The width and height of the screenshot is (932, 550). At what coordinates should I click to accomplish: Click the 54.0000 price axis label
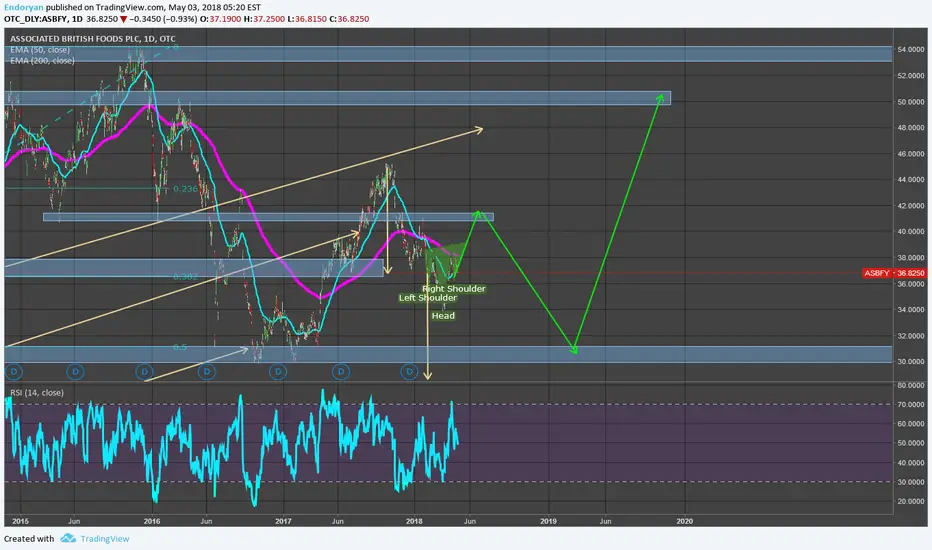pyautogui.click(x=910, y=49)
